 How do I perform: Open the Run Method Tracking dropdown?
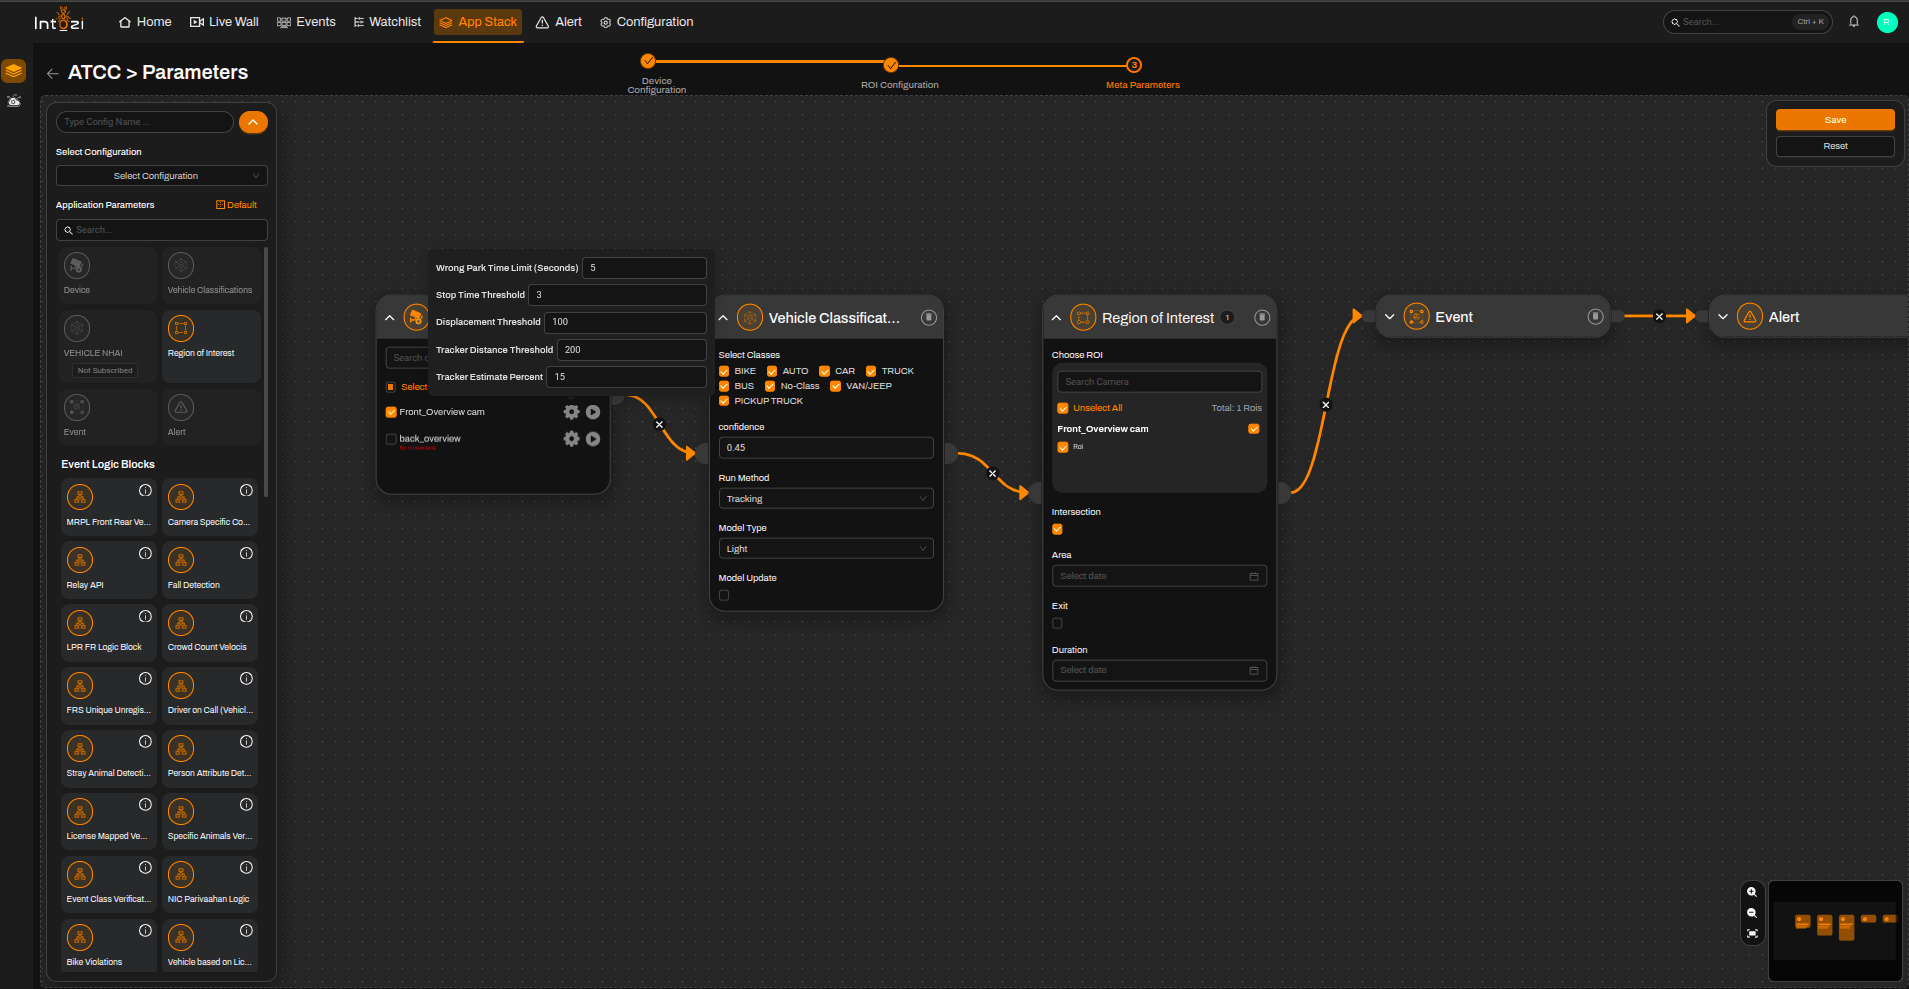826,498
